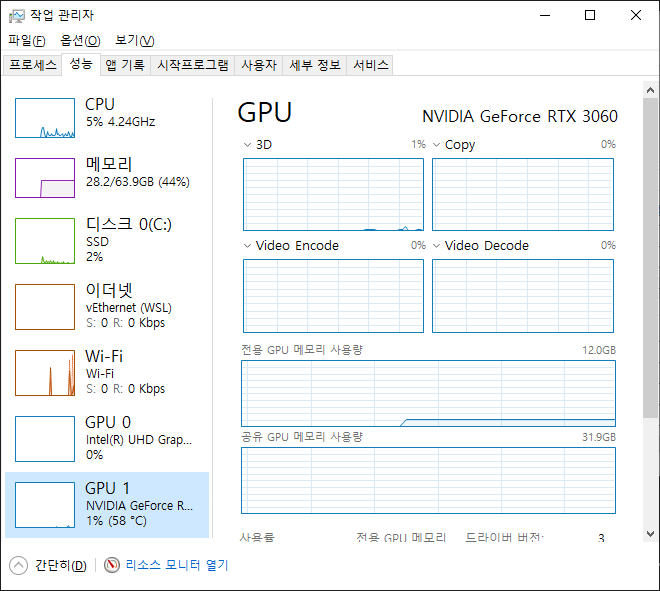Click the resource monitor gauge icon

pos(112,565)
